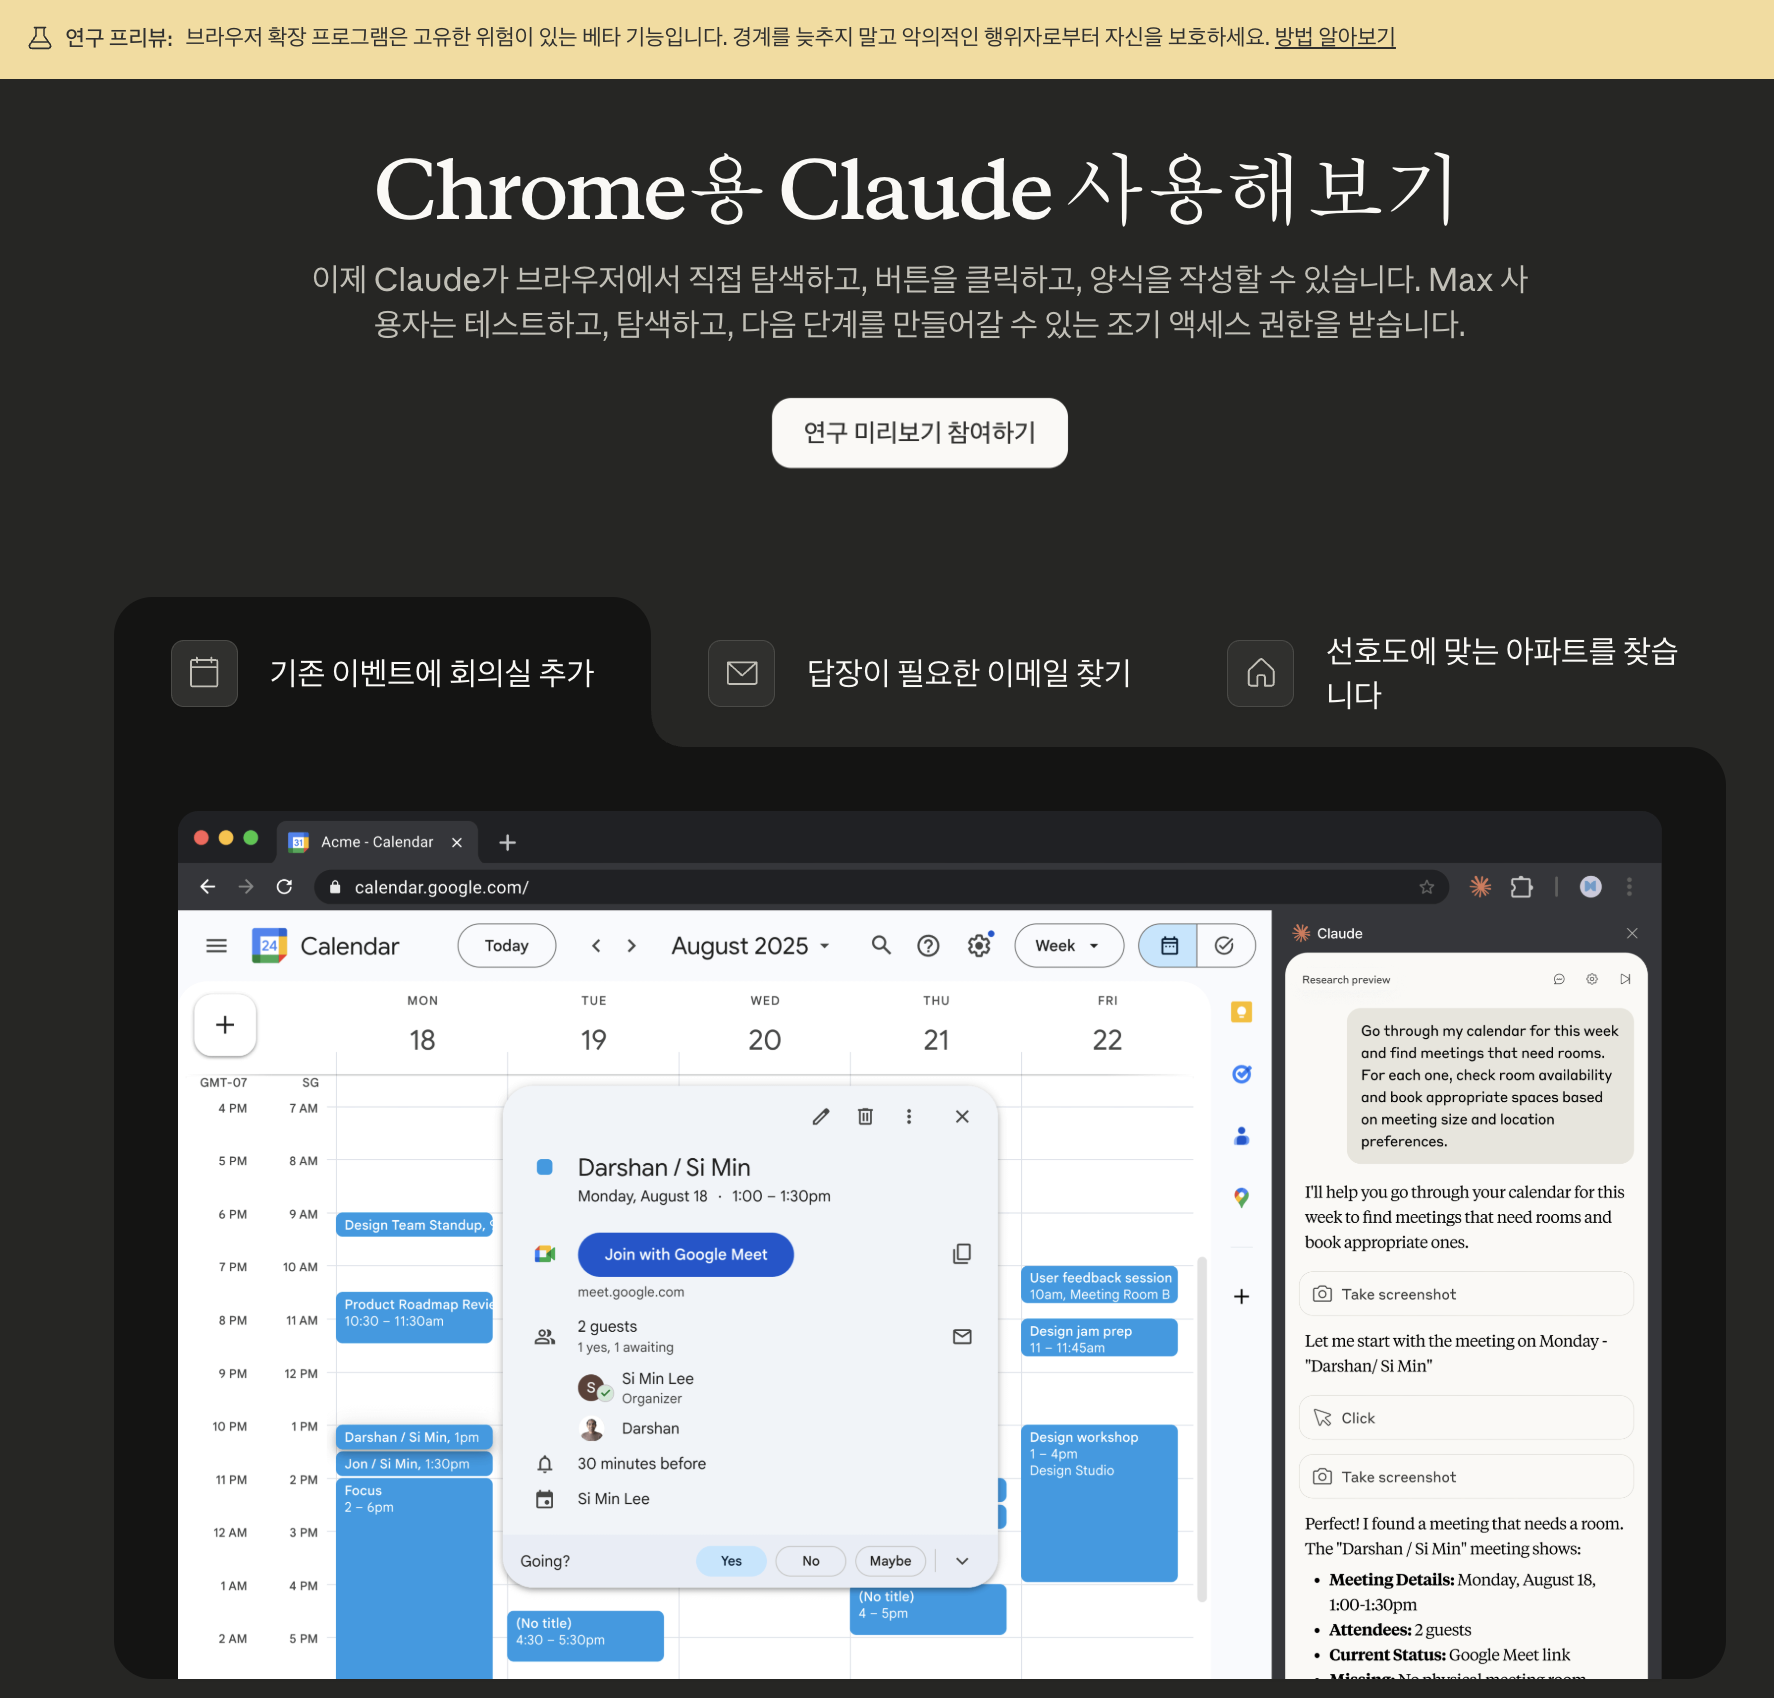Click the Create plus button in Calendar
Image resolution: width=1774 pixels, height=1698 pixels.
[225, 1025]
